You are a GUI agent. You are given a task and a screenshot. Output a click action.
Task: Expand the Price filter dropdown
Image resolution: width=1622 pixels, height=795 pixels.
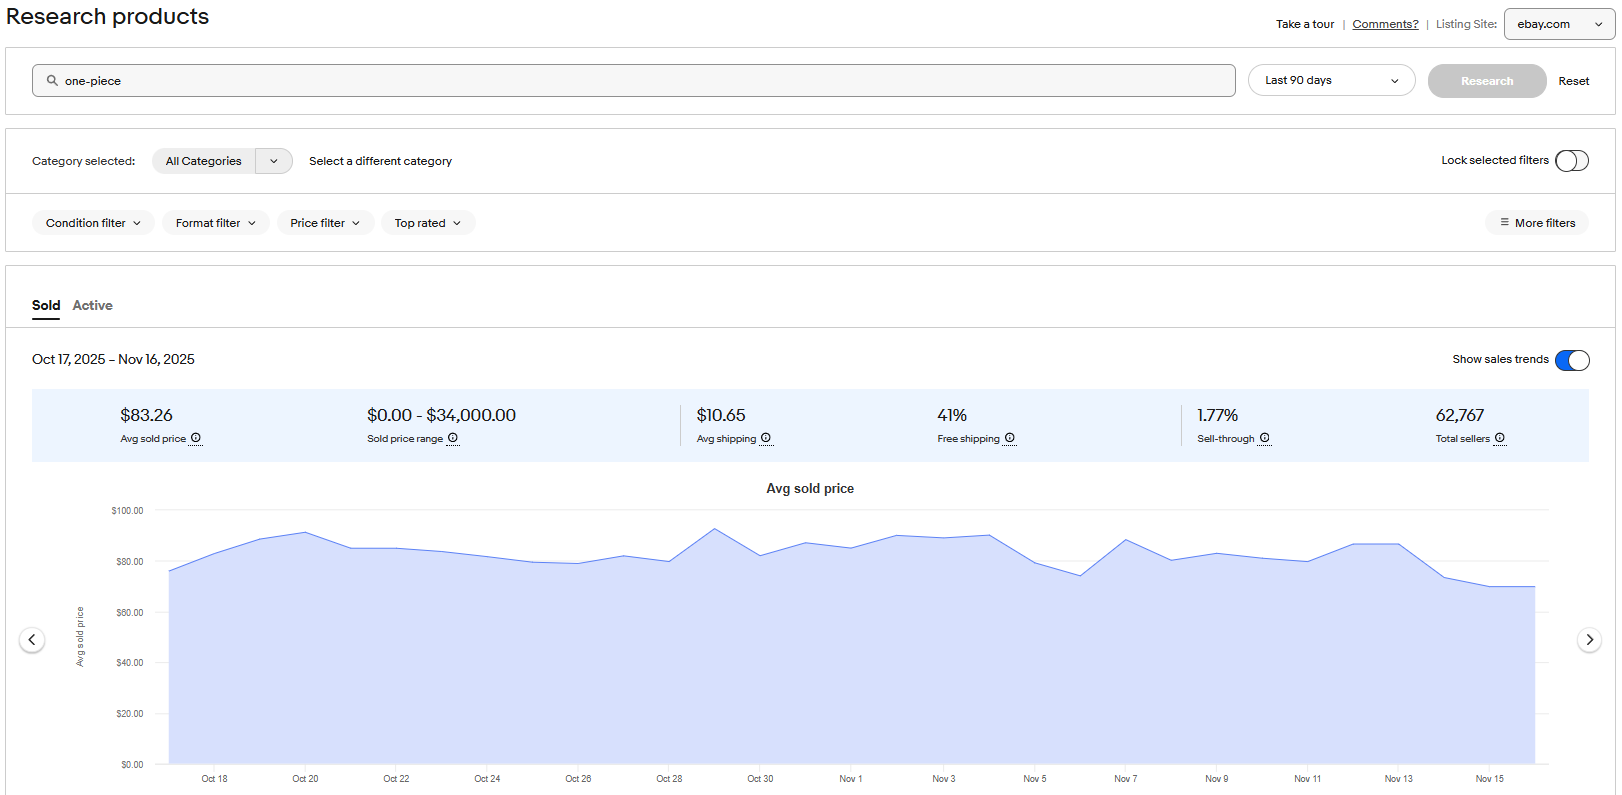(325, 223)
